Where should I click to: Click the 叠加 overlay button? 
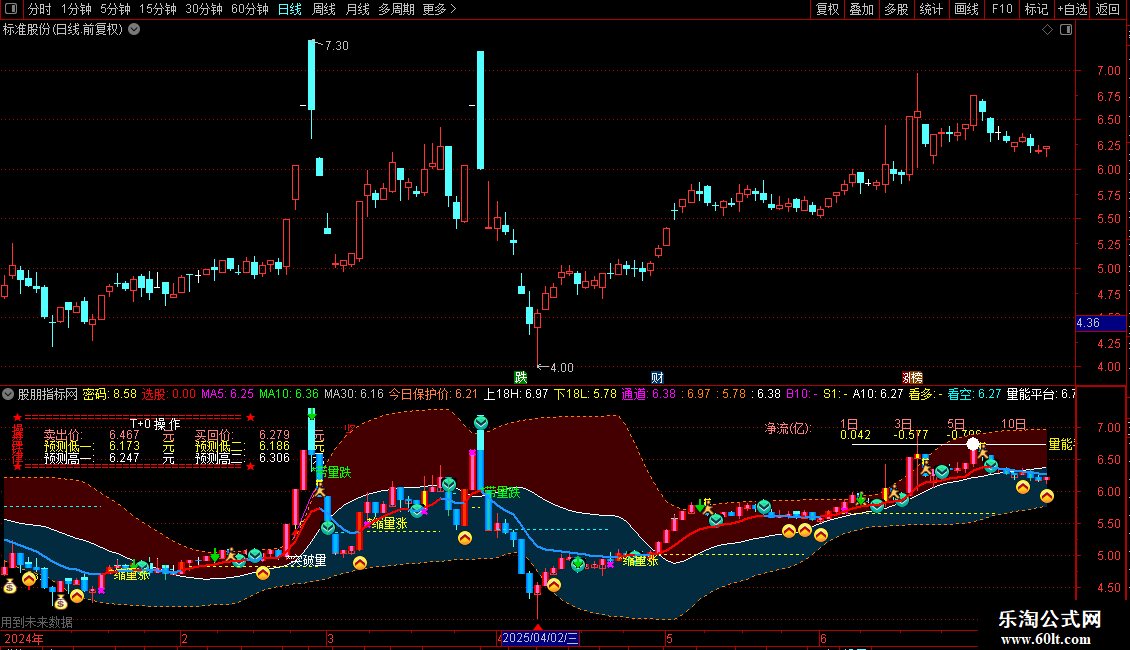pos(861,9)
